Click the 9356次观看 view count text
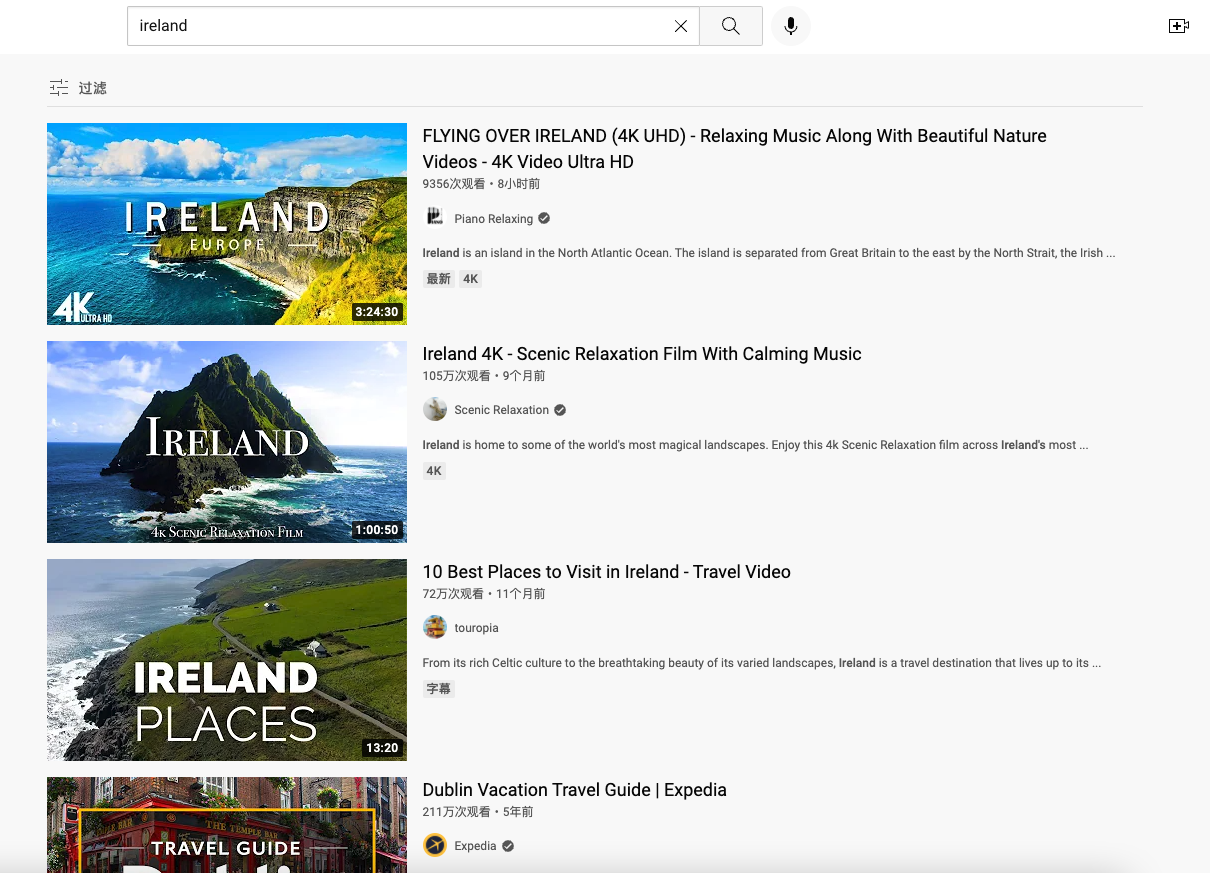The width and height of the screenshot is (1210, 873). (454, 184)
